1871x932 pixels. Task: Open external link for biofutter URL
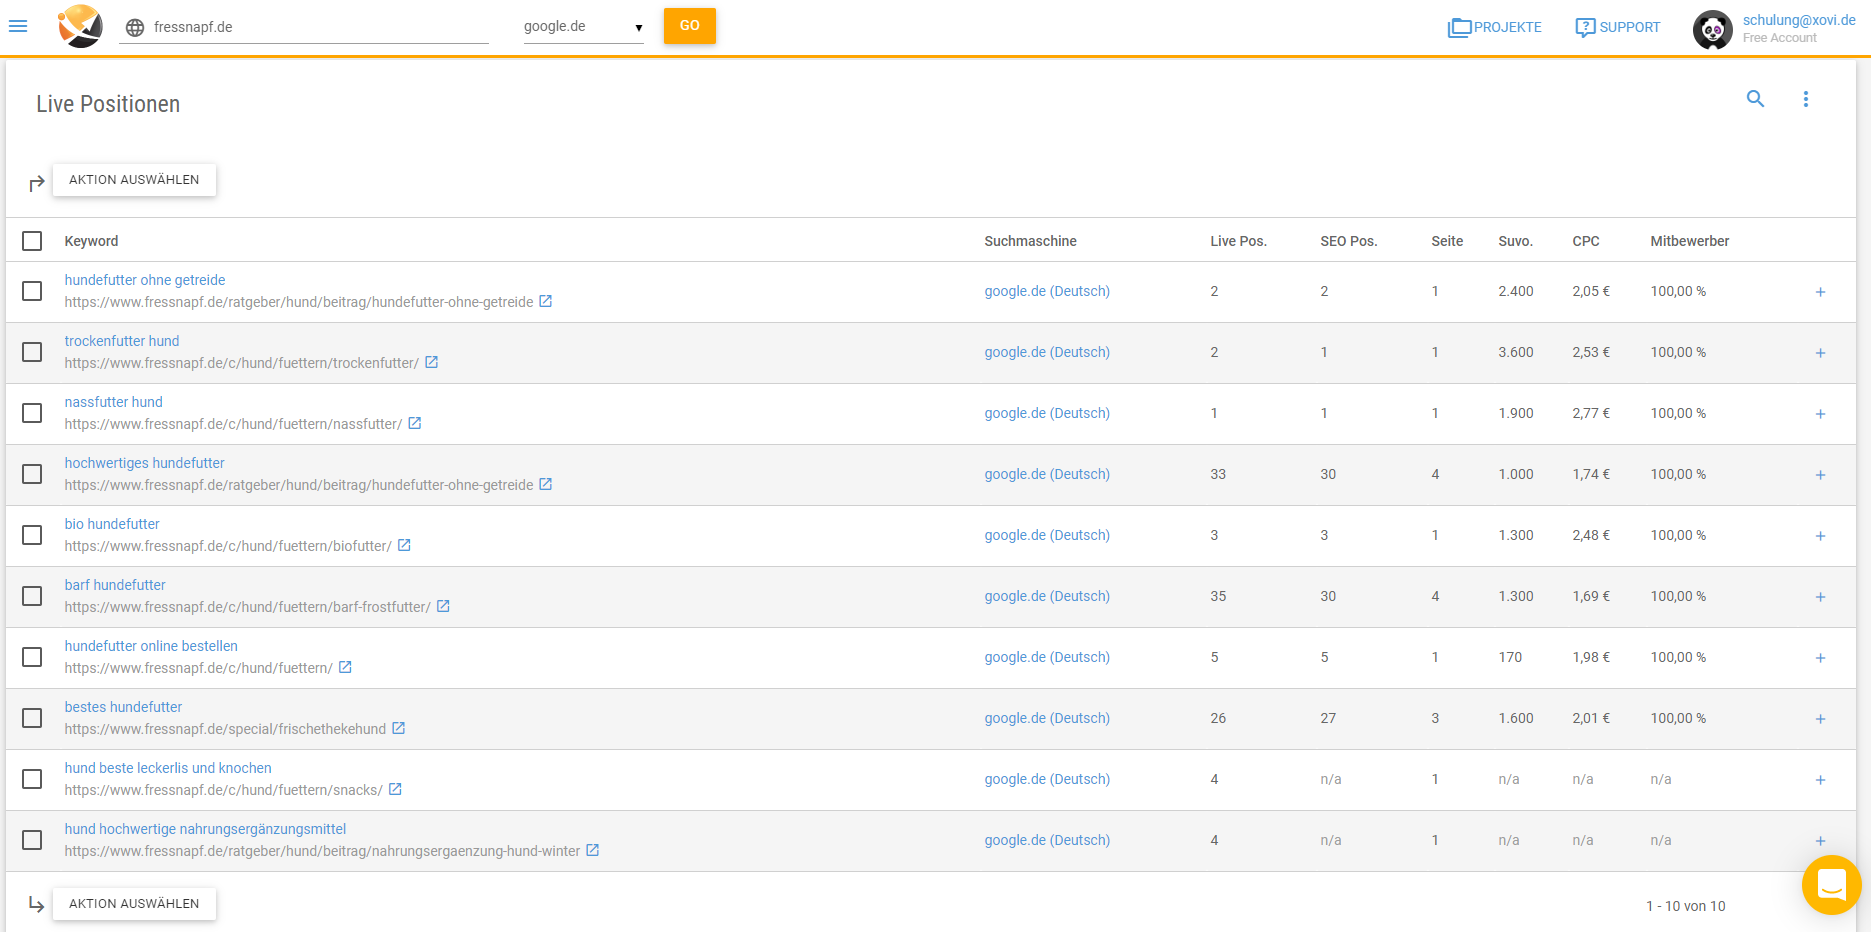click(x=405, y=545)
